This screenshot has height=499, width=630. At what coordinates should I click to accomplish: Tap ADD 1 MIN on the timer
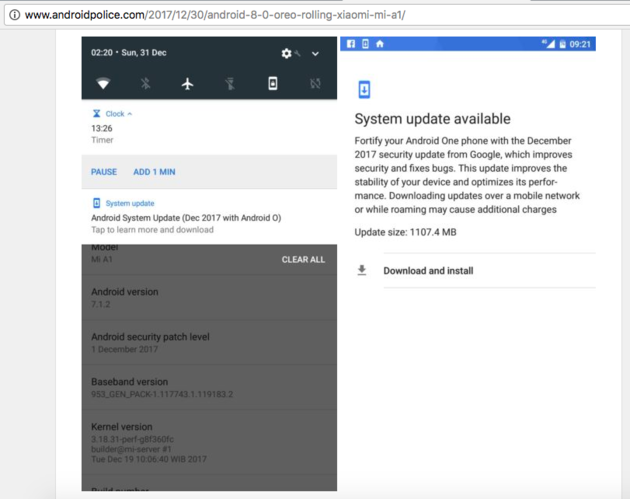(x=154, y=172)
